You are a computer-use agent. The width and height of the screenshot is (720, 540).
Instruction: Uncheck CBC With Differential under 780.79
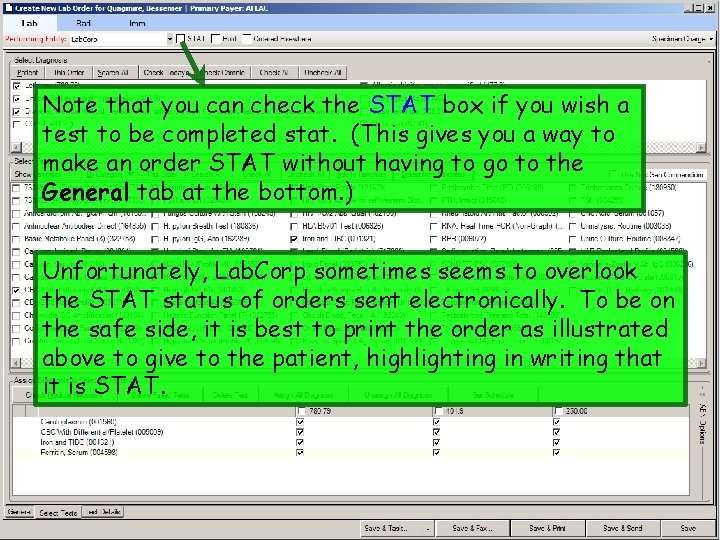click(x=300, y=432)
